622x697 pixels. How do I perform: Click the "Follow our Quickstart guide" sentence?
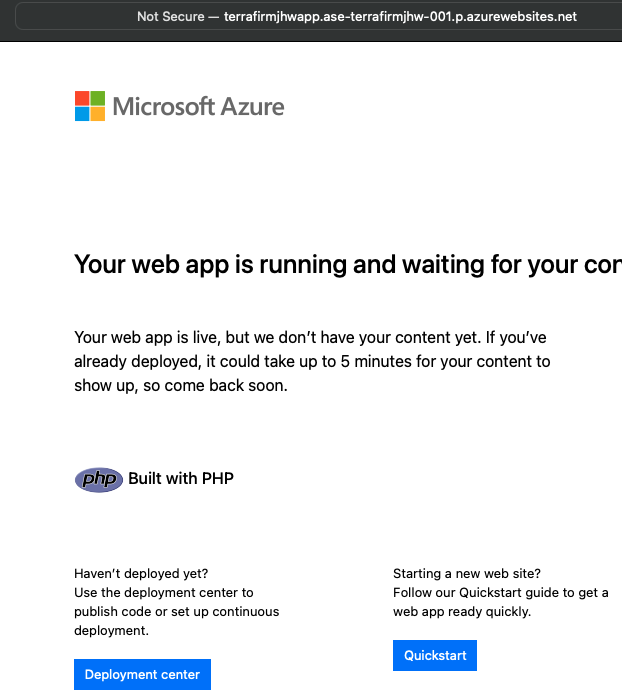tap(500, 593)
